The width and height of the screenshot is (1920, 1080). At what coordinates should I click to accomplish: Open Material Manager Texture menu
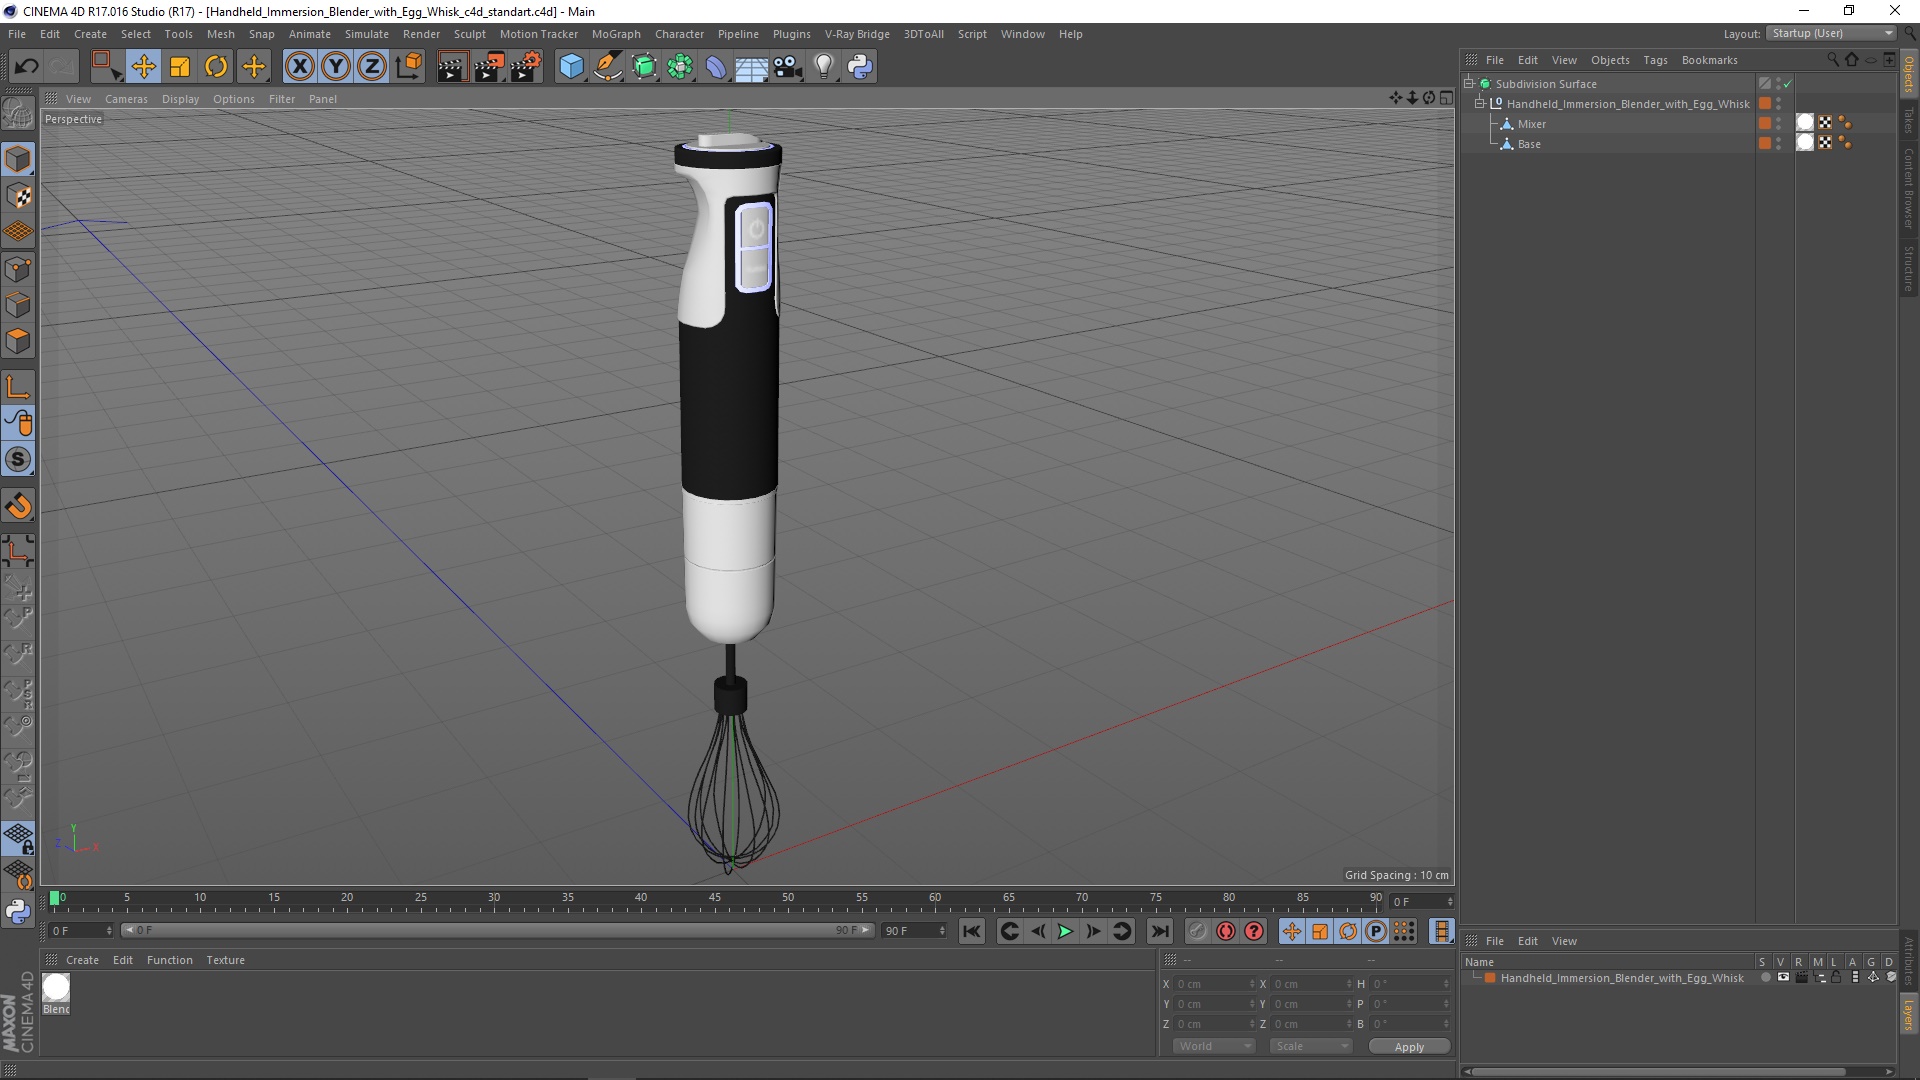(225, 960)
